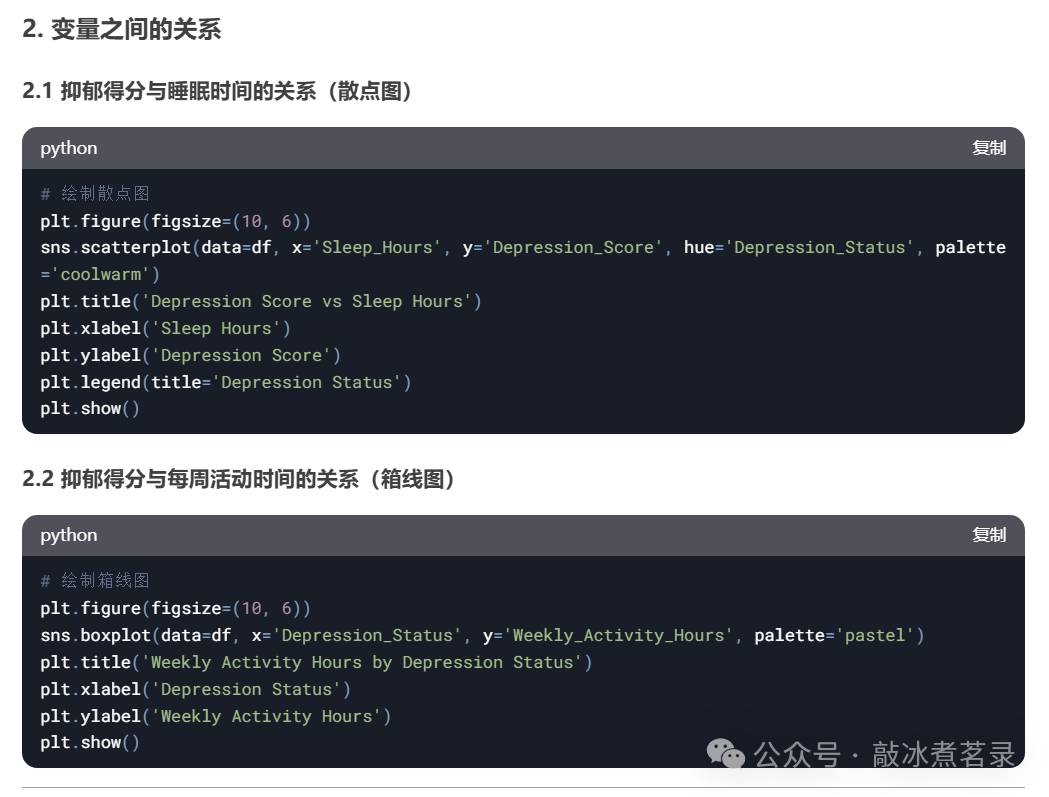Click subheading '2.1 抑郁得分与睡眠时间的关系（散点图）'
Screen dimensions: 1049x797
pyautogui.click(x=217, y=91)
